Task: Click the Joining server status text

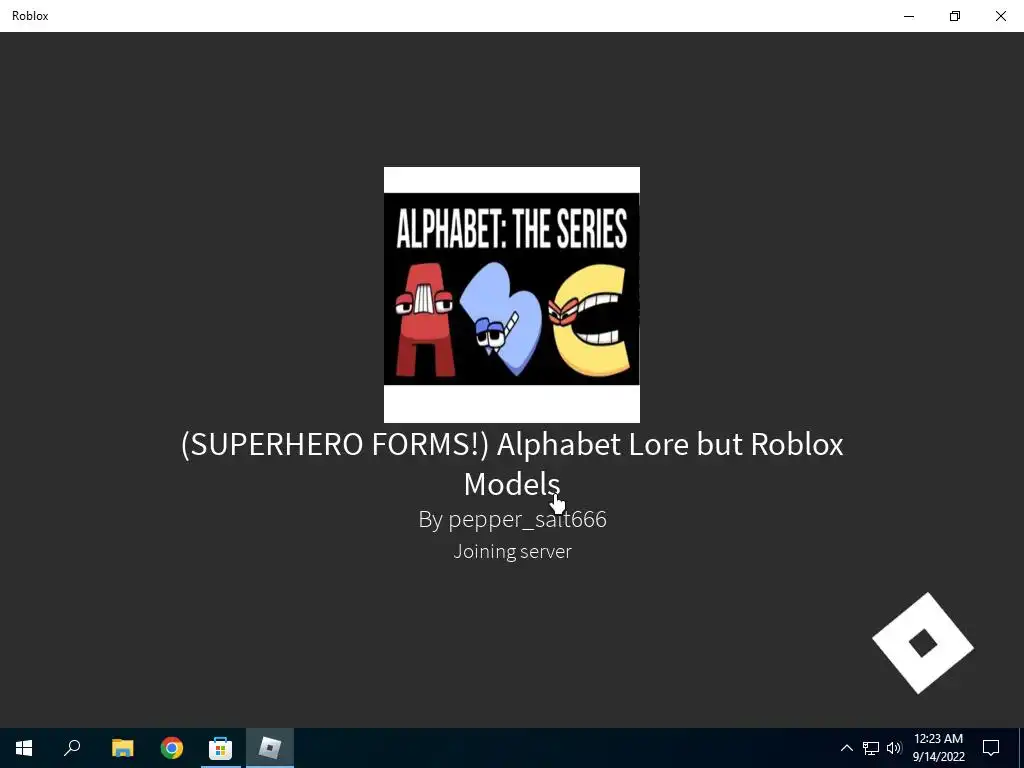Action: [x=513, y=552]
